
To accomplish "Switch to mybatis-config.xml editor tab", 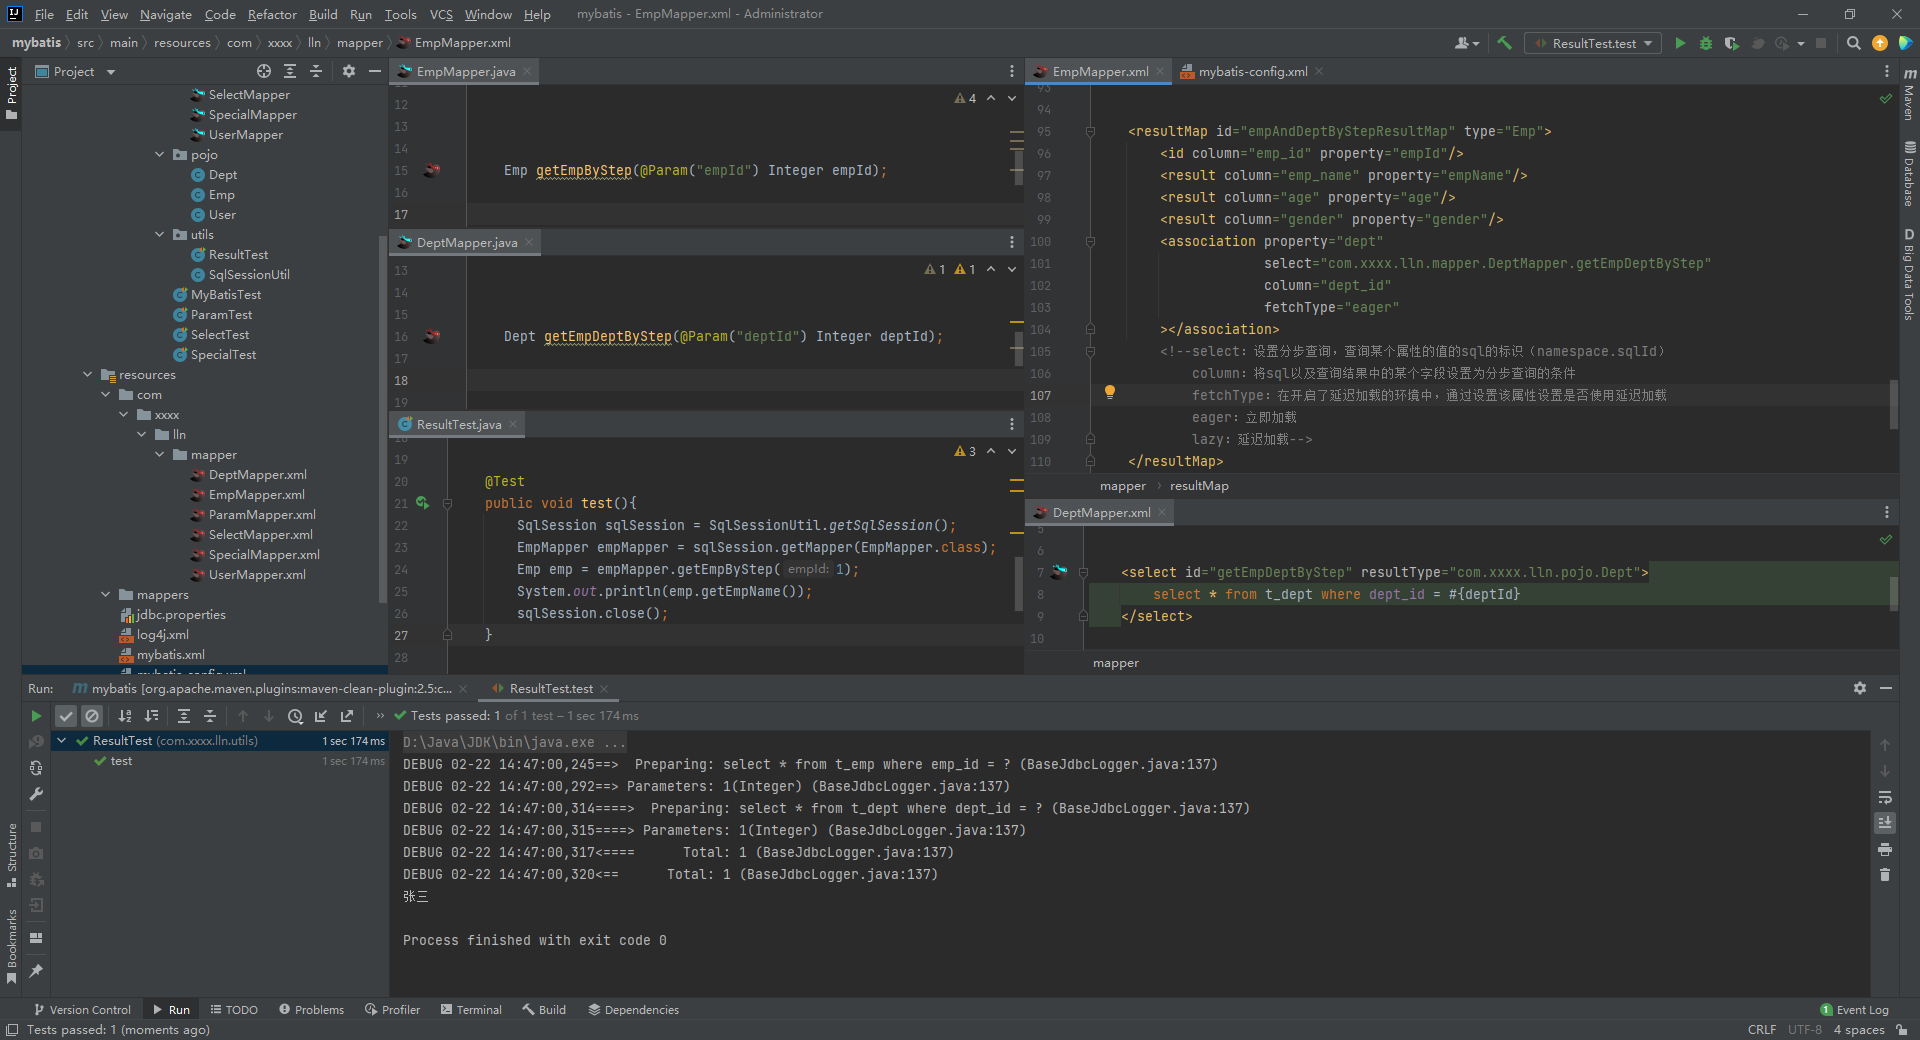I will [1252, 72].
